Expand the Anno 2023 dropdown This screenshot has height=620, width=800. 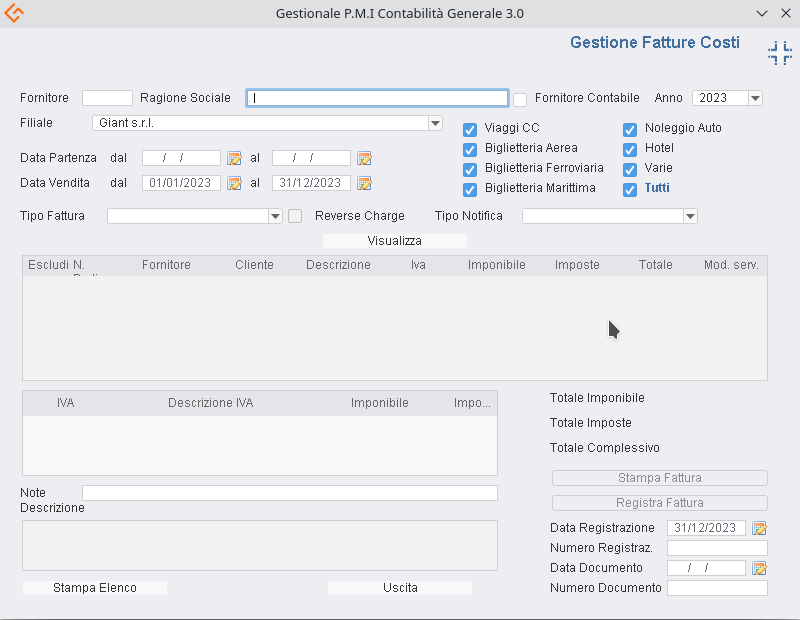point(754,98)
